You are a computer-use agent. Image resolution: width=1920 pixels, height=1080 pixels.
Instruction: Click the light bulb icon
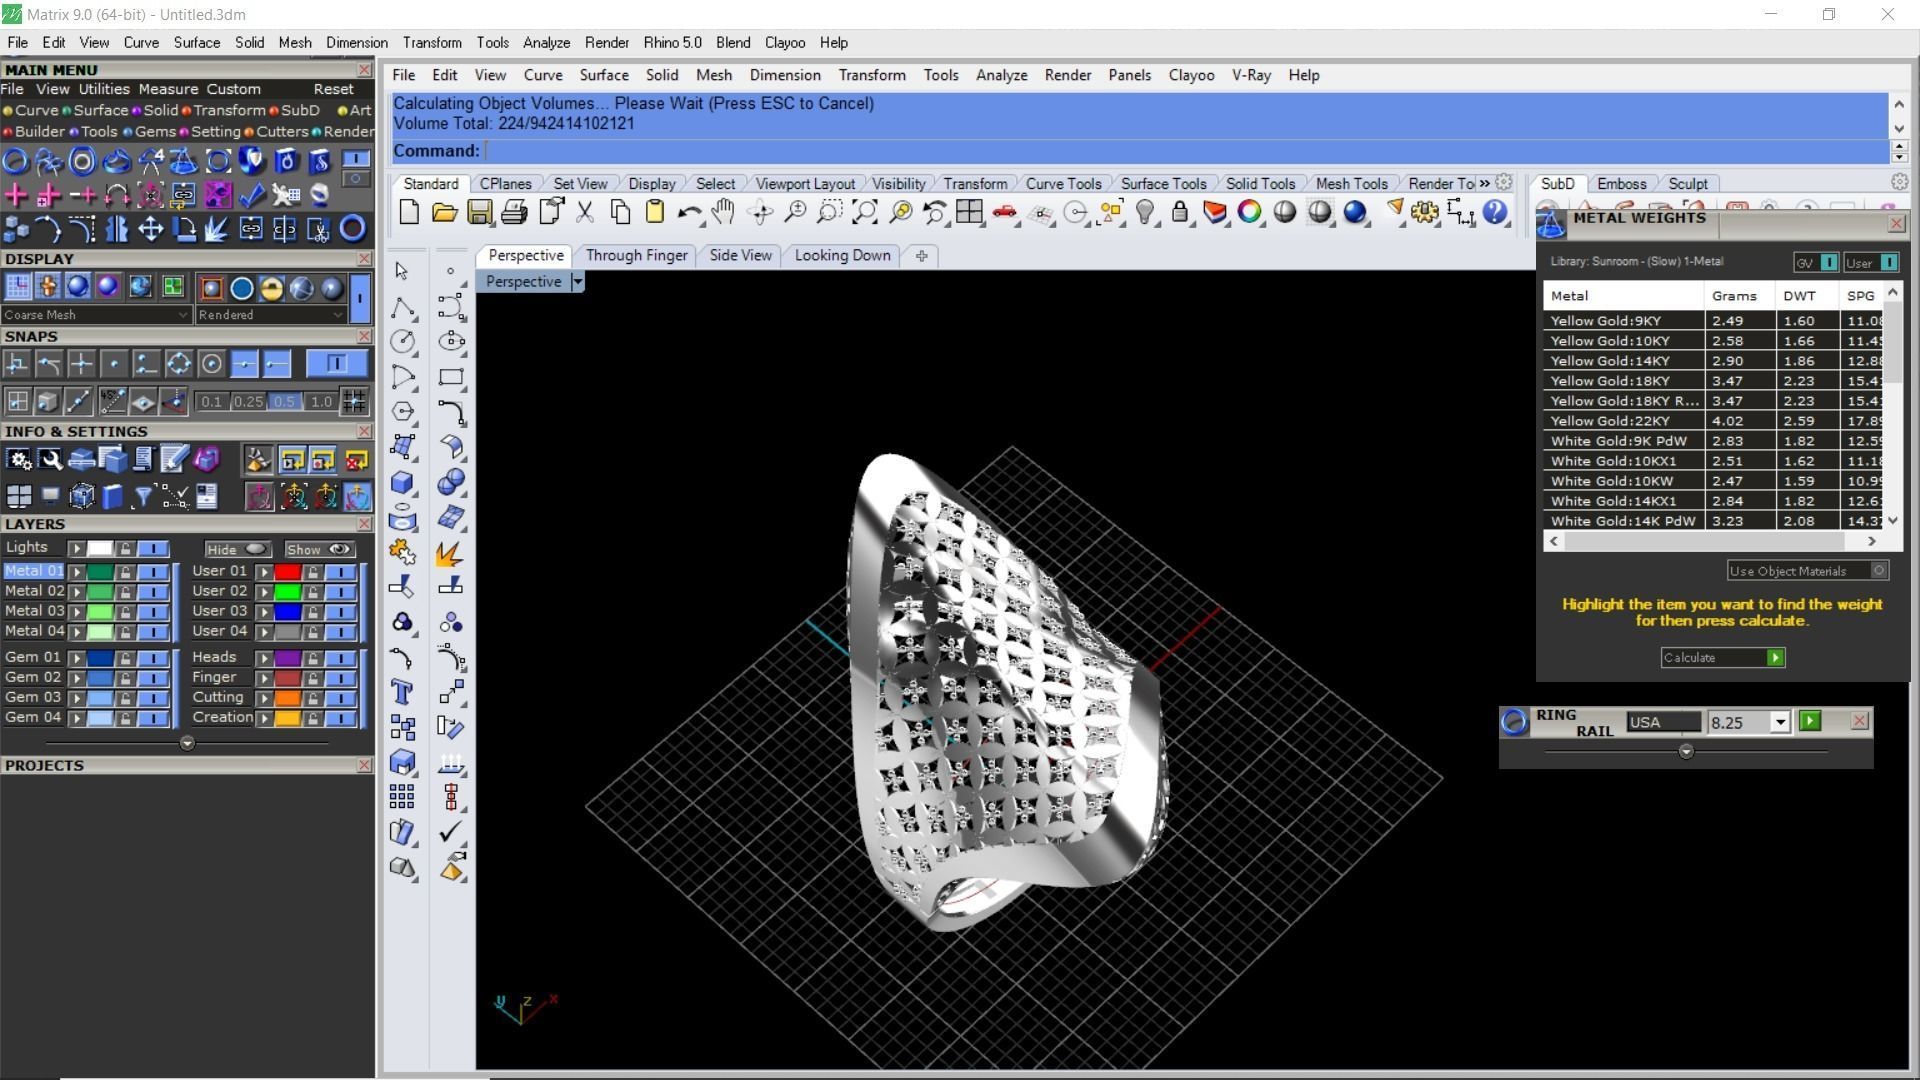(1146, 212)
